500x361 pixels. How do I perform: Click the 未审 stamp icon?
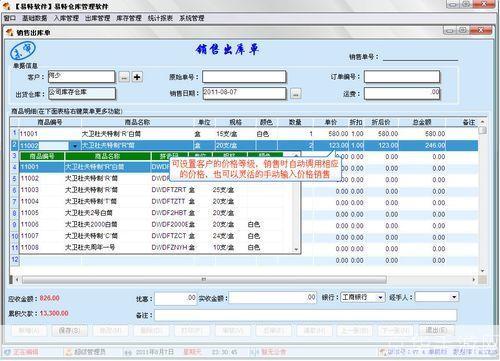tap(23, 51)
